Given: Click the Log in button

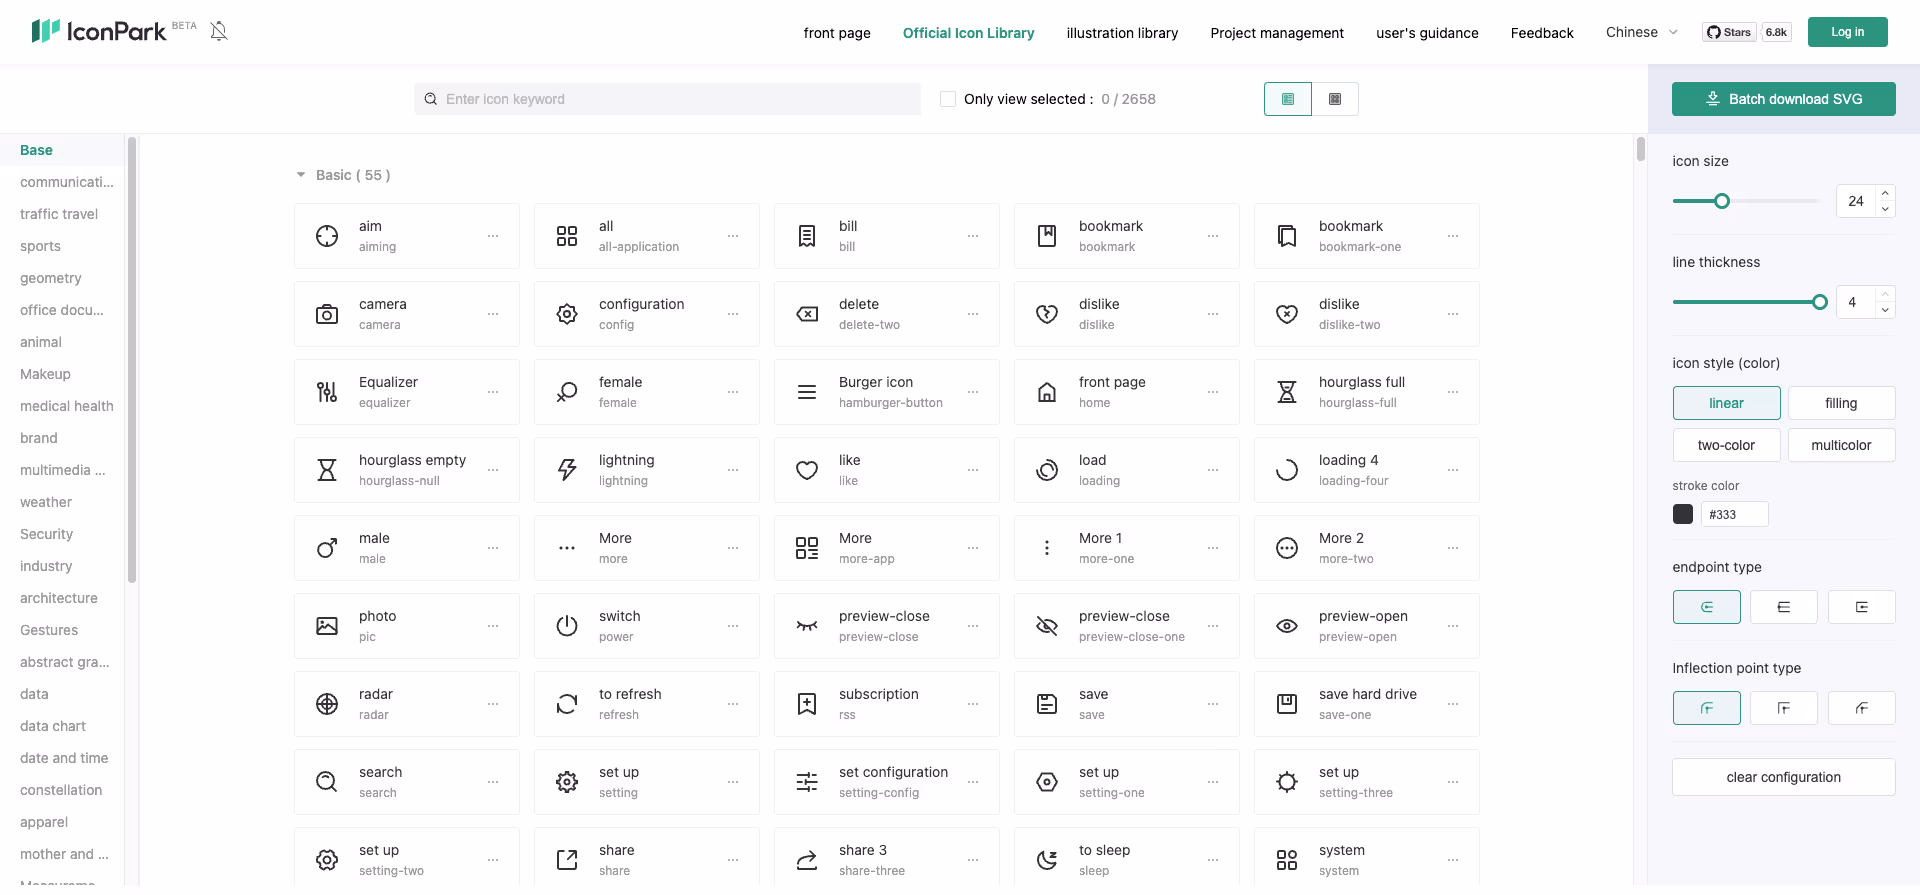Looking at the screenshot, I should (x=1847, y=32).
